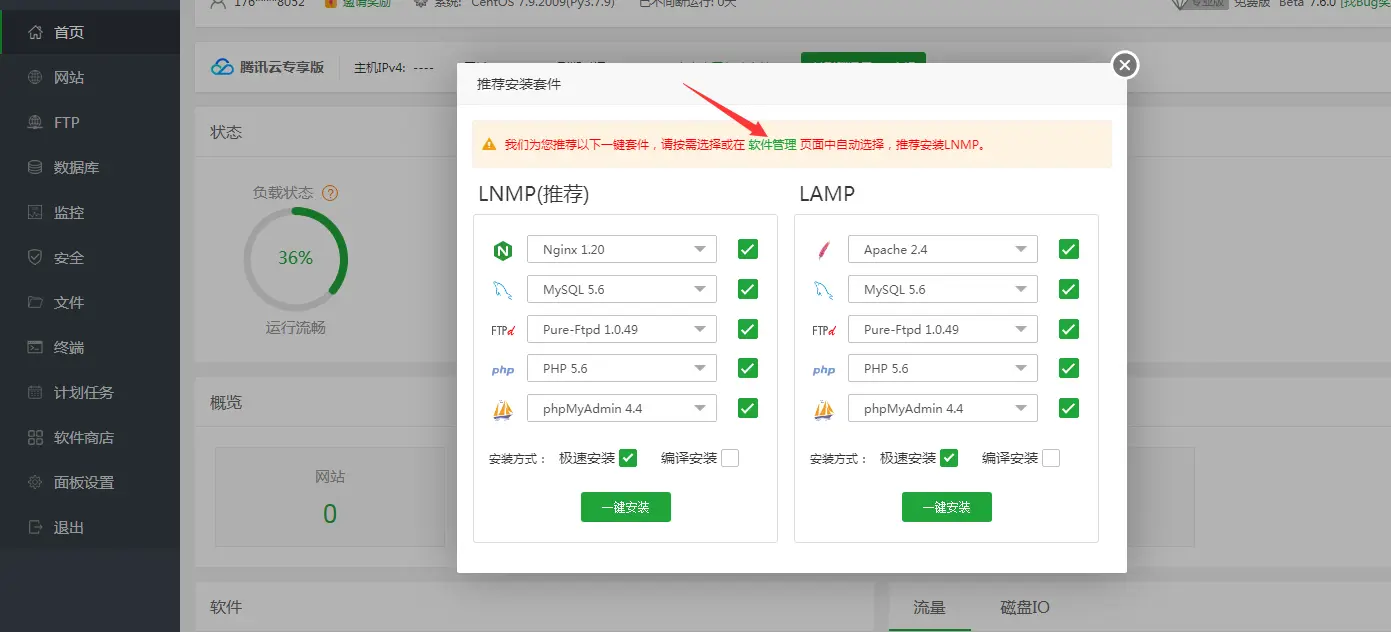Click the shield icon for 安全
The height and width of the screenshot is (632, 1391).
coord(36,258)
